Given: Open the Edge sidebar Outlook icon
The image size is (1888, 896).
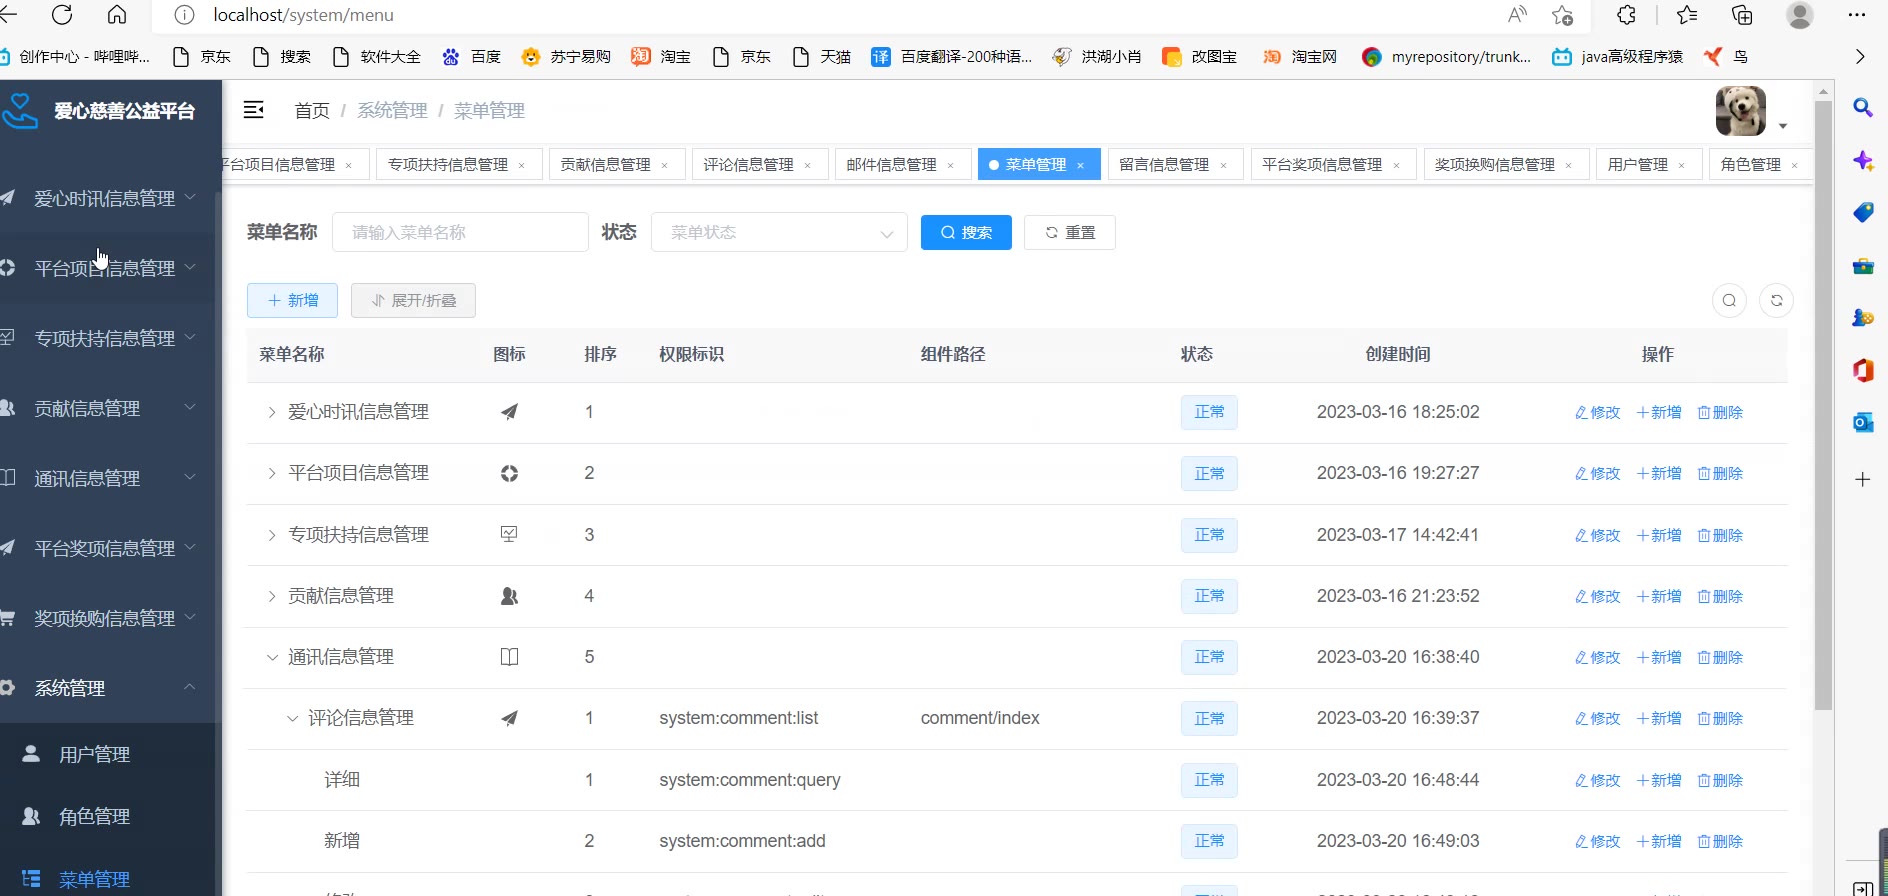Looking at the screenshot, I should pyautogui.click(x=1863, y=422).
